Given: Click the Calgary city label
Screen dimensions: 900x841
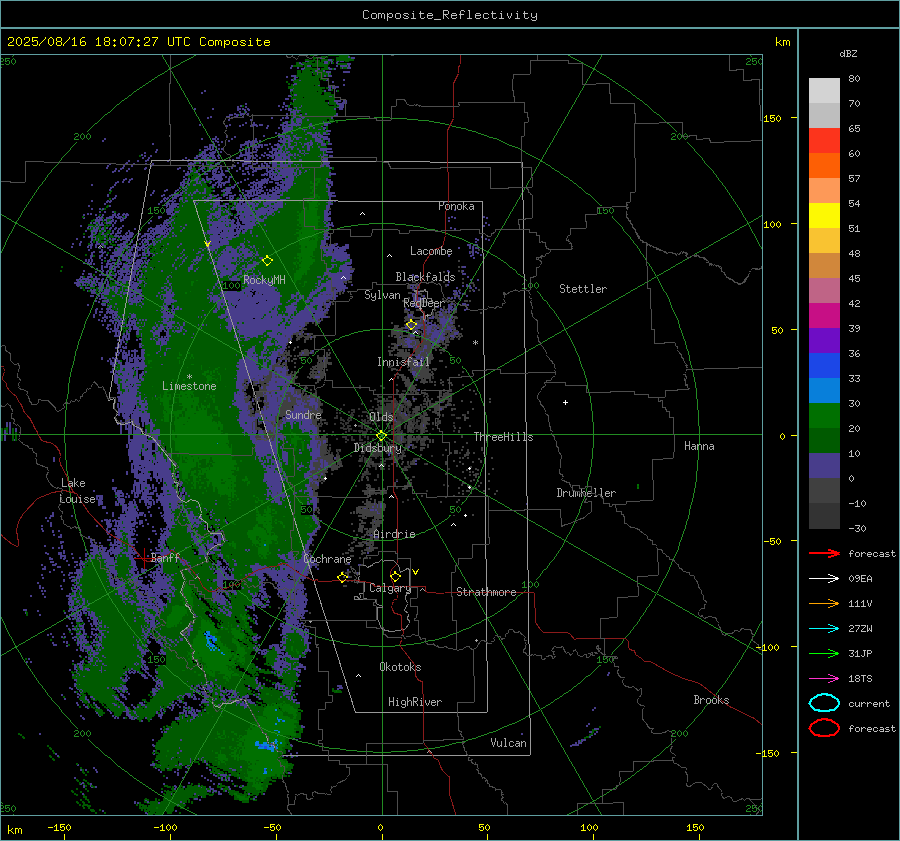Looking at the screenshot, I should (390, 588).
